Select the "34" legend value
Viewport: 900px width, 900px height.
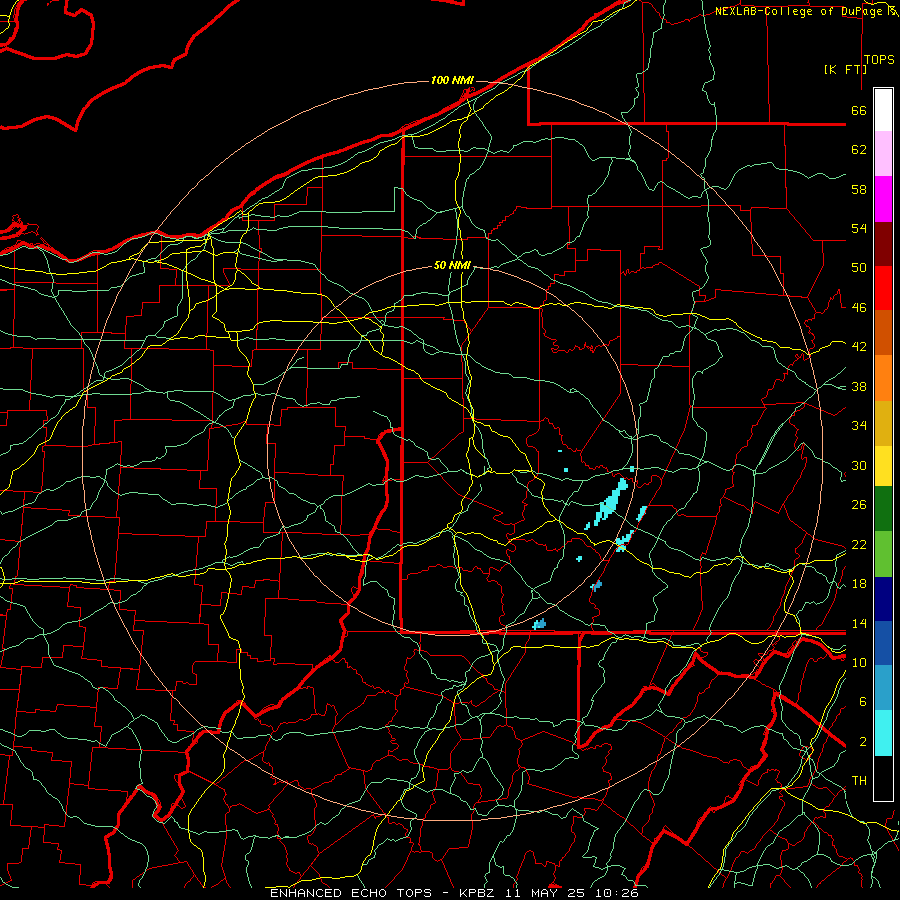tap(859, 426)
